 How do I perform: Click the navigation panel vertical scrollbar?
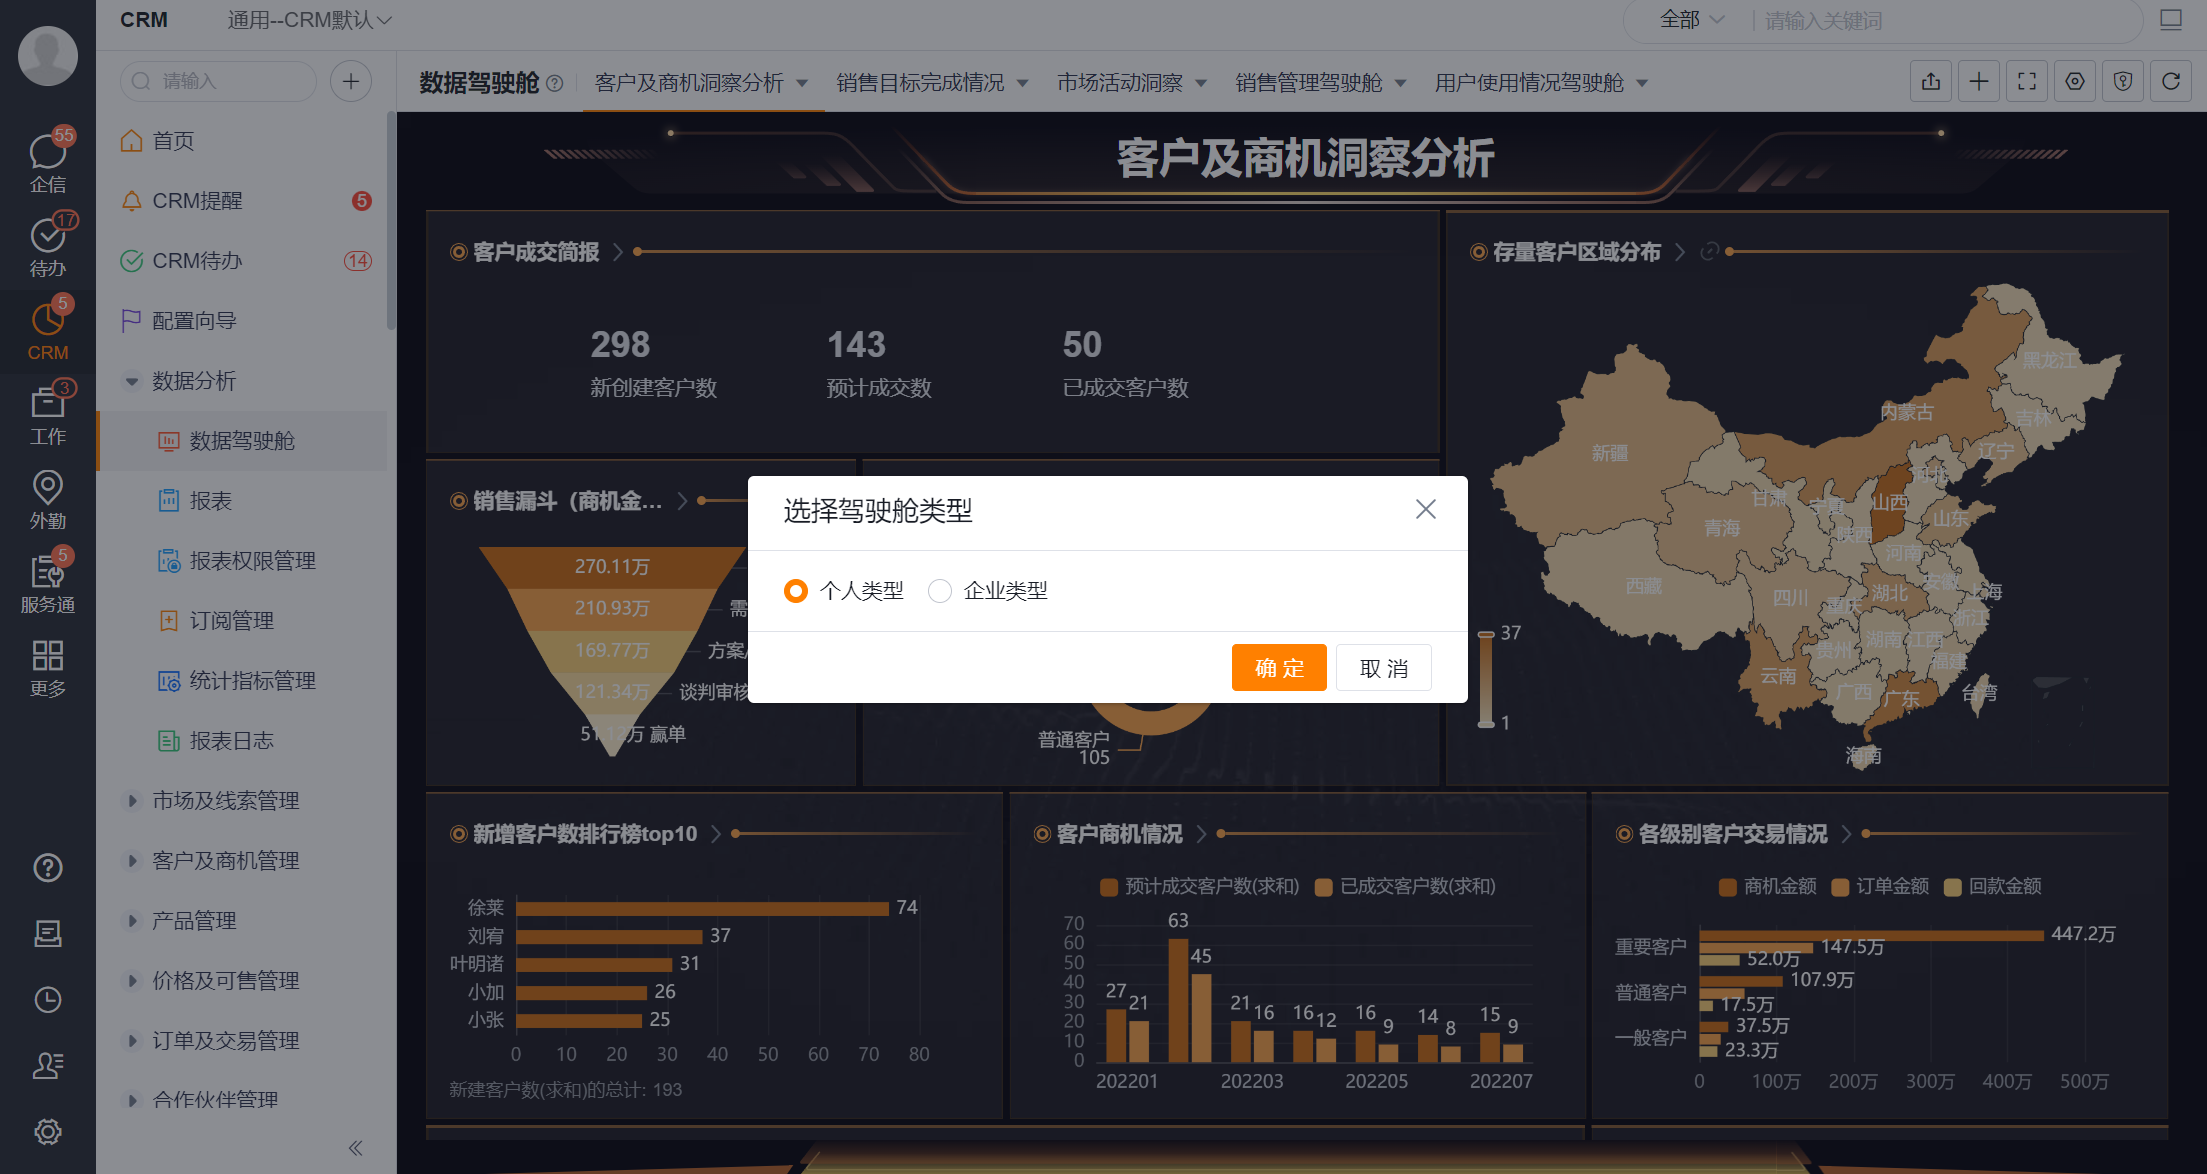tap(391, 220)
